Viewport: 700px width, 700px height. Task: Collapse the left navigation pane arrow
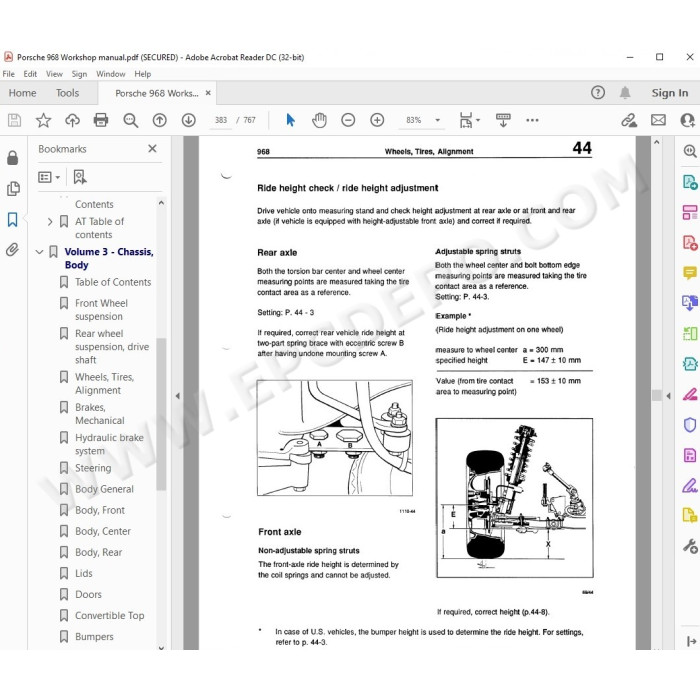click(x=178, y=396)
